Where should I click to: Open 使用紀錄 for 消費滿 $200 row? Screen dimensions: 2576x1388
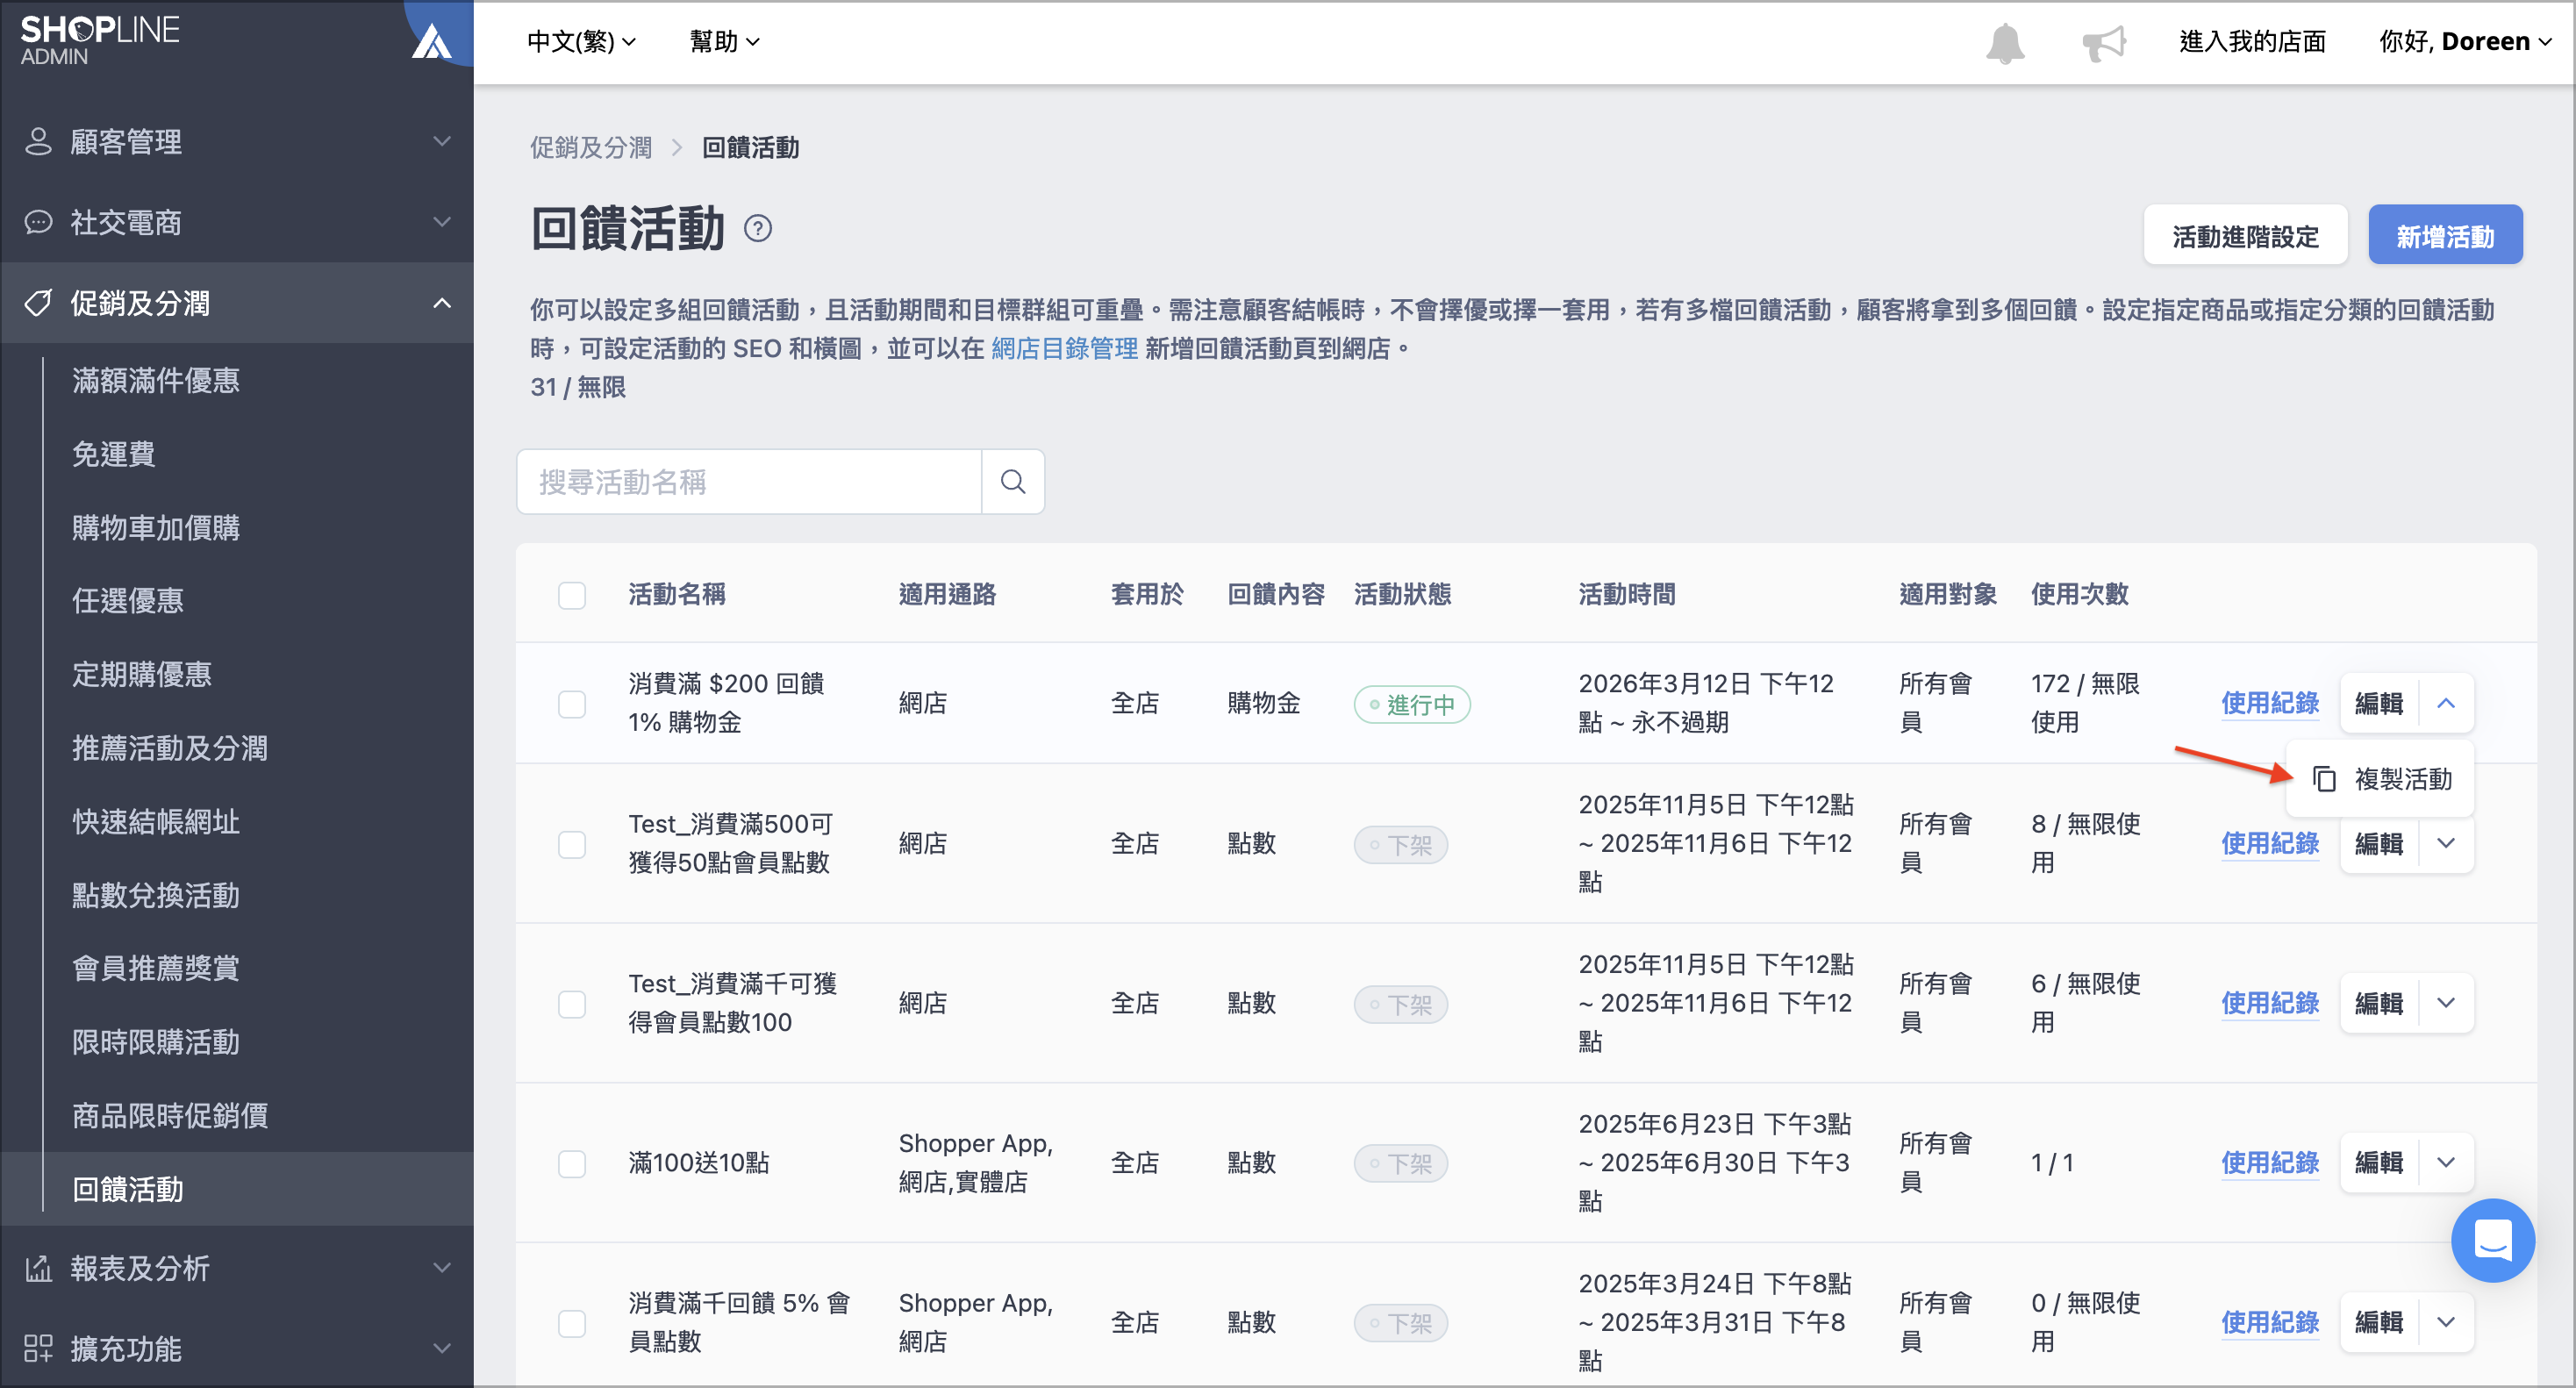tap(2270, 703)
